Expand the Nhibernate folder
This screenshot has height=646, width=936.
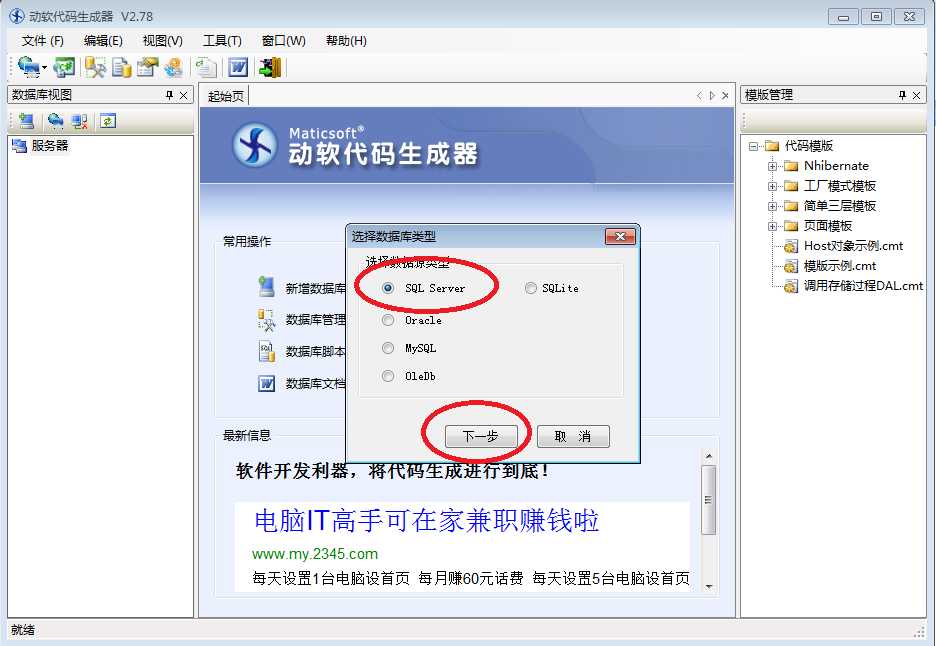[x=772, y=166]
